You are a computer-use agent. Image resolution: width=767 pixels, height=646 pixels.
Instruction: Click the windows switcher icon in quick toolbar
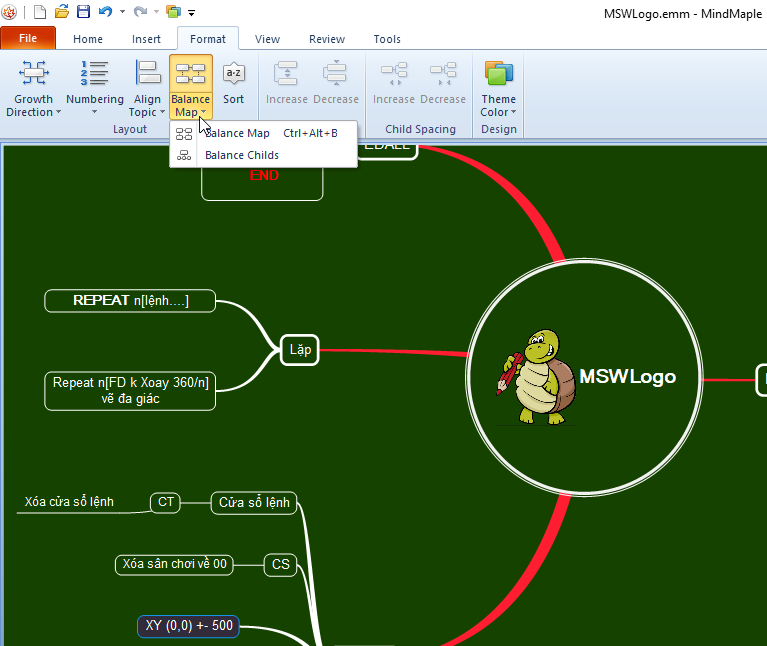point(174,11)
